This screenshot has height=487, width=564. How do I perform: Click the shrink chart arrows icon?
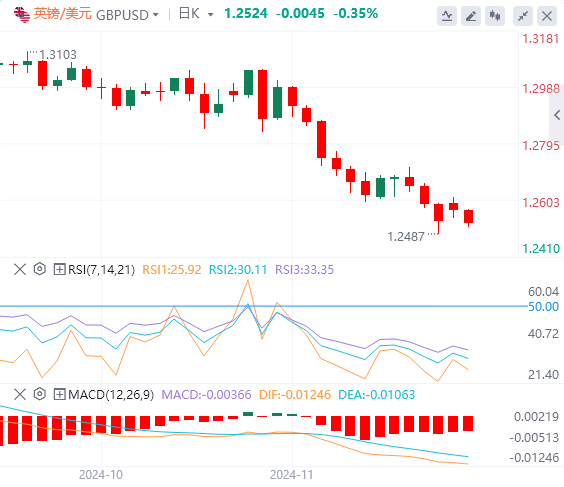point(523,16)
